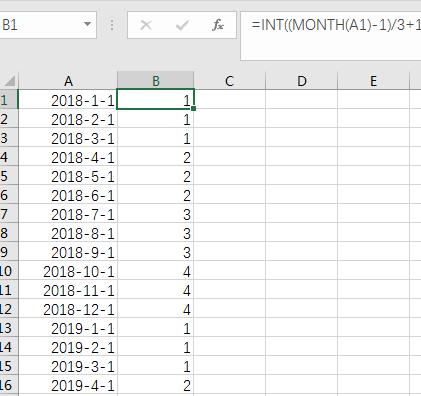Click cell containing 2018-12-1
Image resolution: width=421 pixels, height=396 pixels.
[68, 309]
